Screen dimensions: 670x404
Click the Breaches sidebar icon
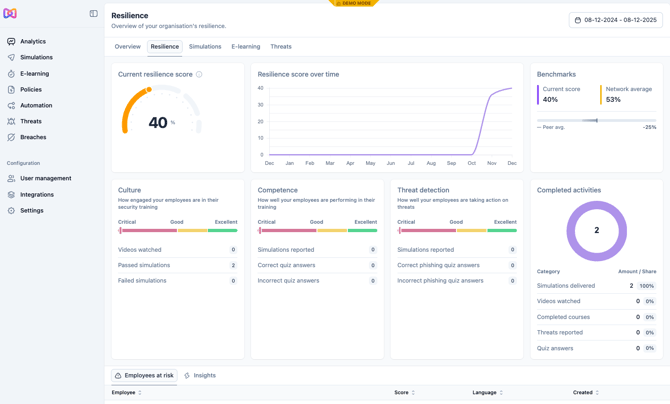12,138
